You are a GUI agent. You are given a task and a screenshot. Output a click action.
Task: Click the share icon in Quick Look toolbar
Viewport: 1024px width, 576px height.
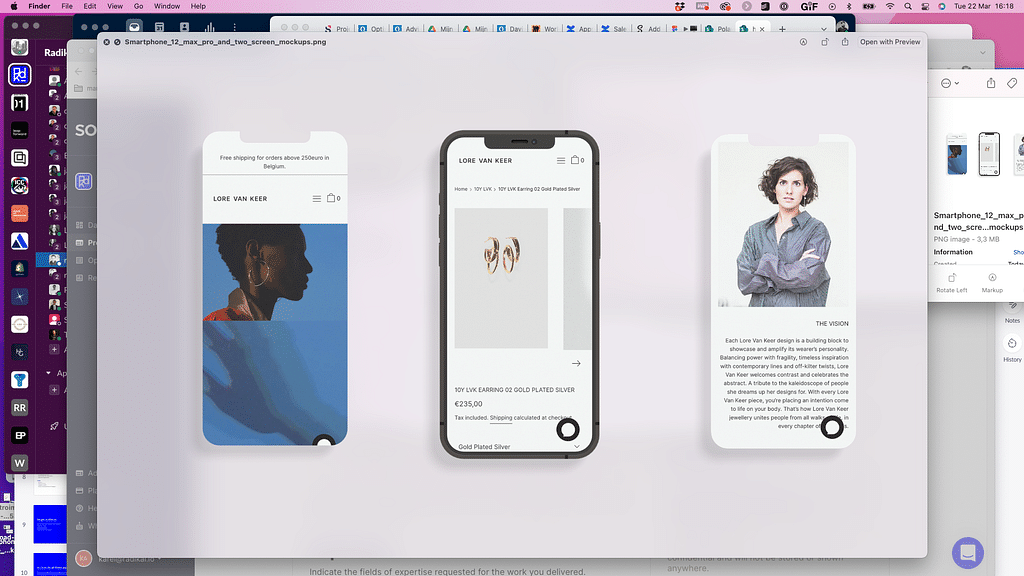pos(845,42)
